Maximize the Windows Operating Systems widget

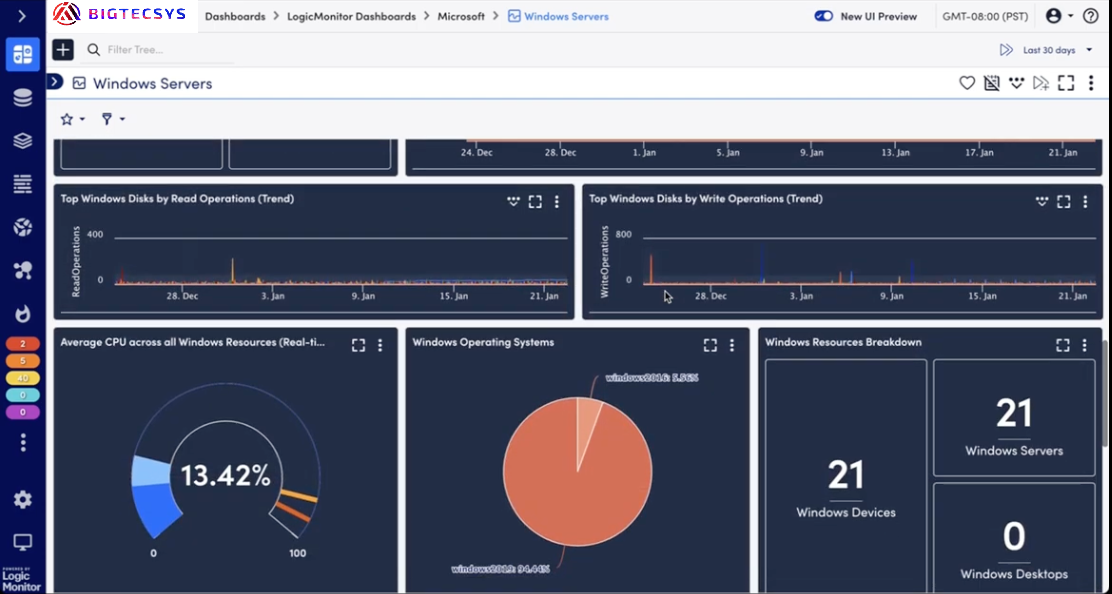[x=710, y=345]
